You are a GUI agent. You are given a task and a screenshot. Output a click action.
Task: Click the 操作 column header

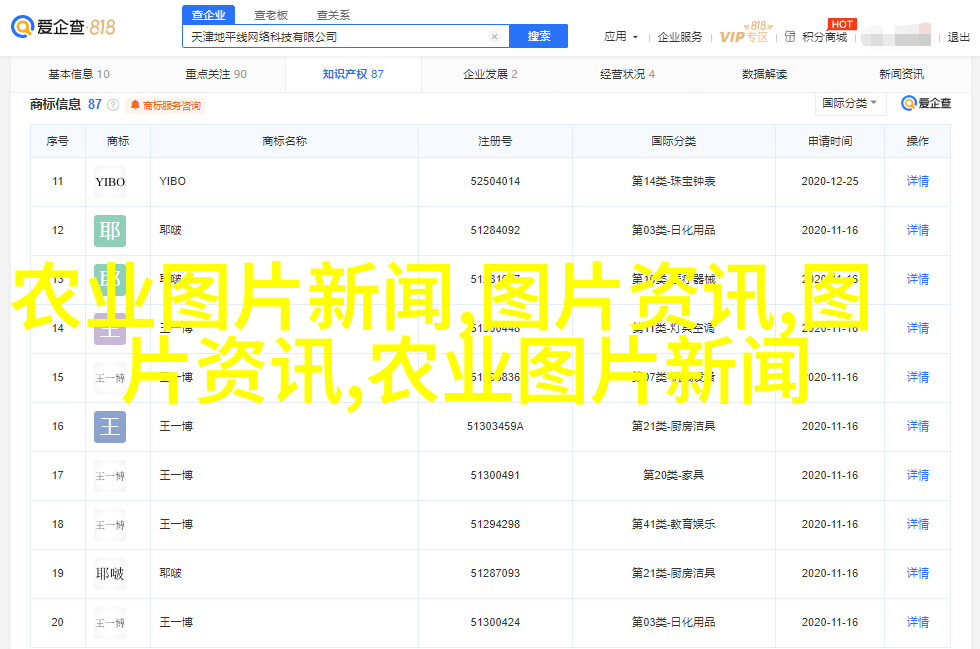pos(918,141)
